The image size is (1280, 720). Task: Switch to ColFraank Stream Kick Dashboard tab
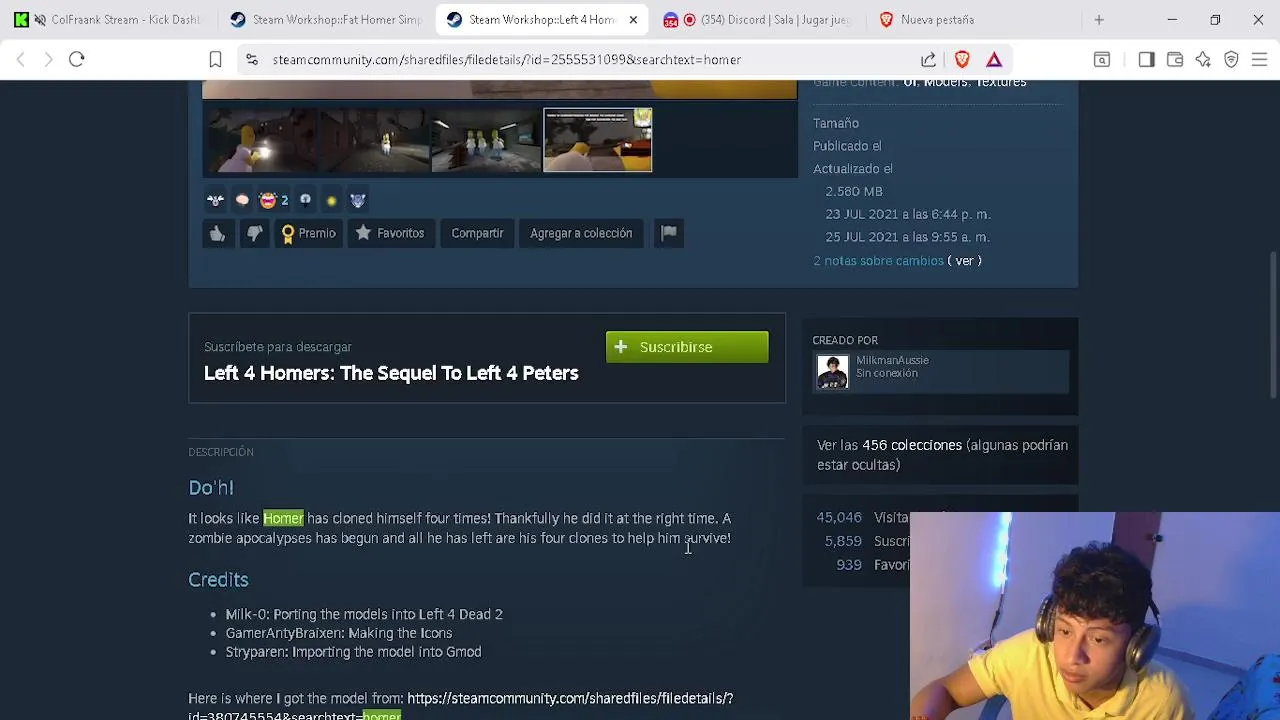[110, 20]
